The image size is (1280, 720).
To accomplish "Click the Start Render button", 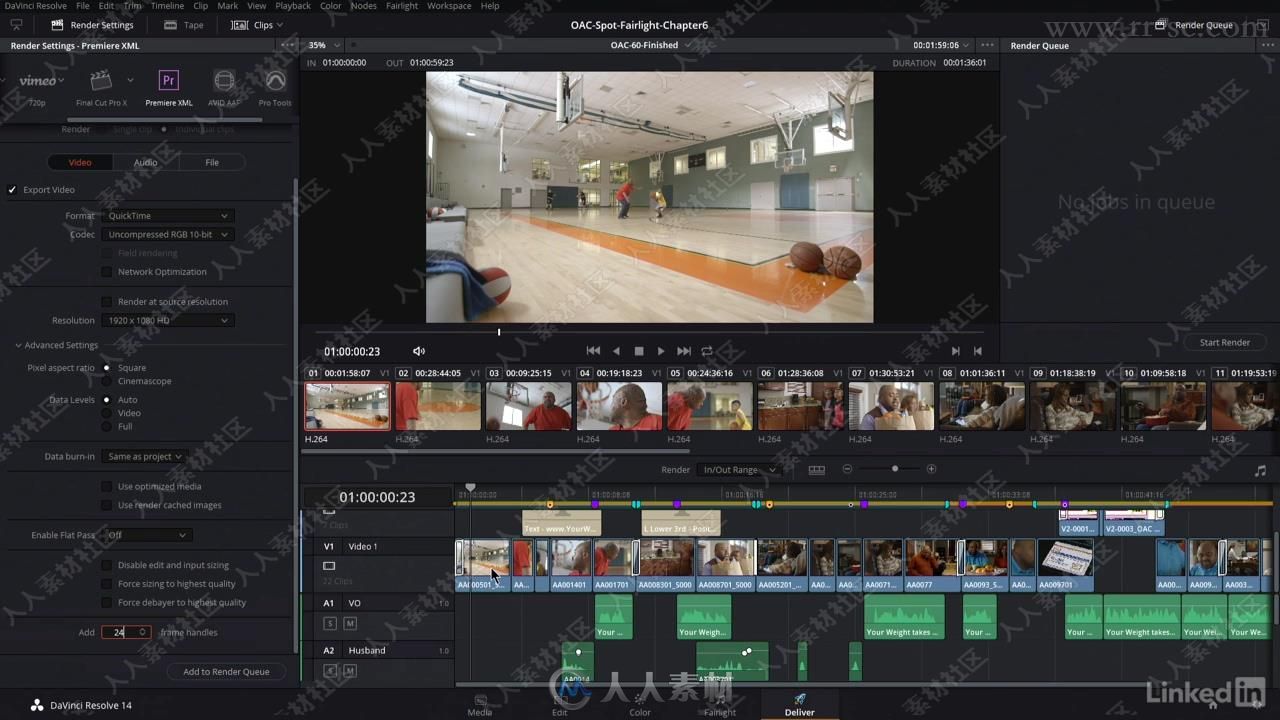I will click(1225, 342).
